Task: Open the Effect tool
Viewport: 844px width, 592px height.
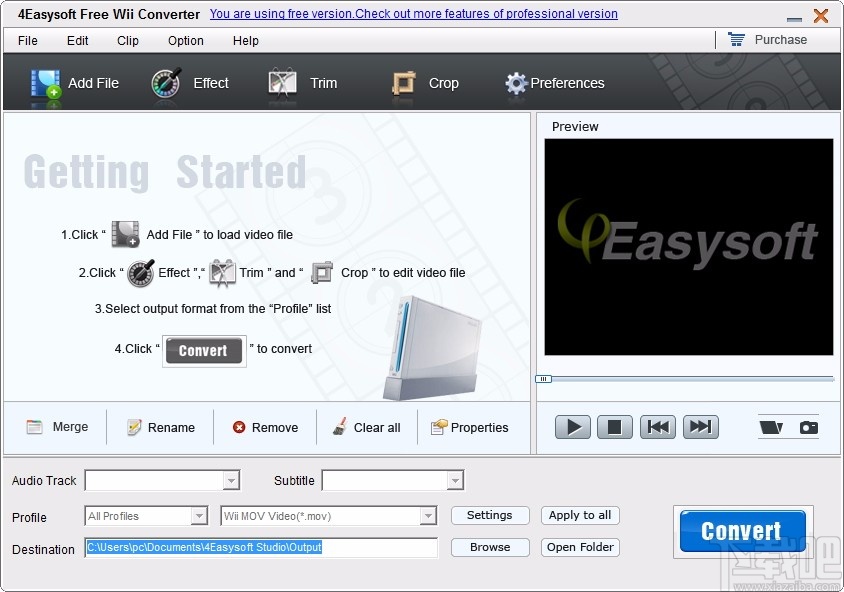Action: (167, 84)
